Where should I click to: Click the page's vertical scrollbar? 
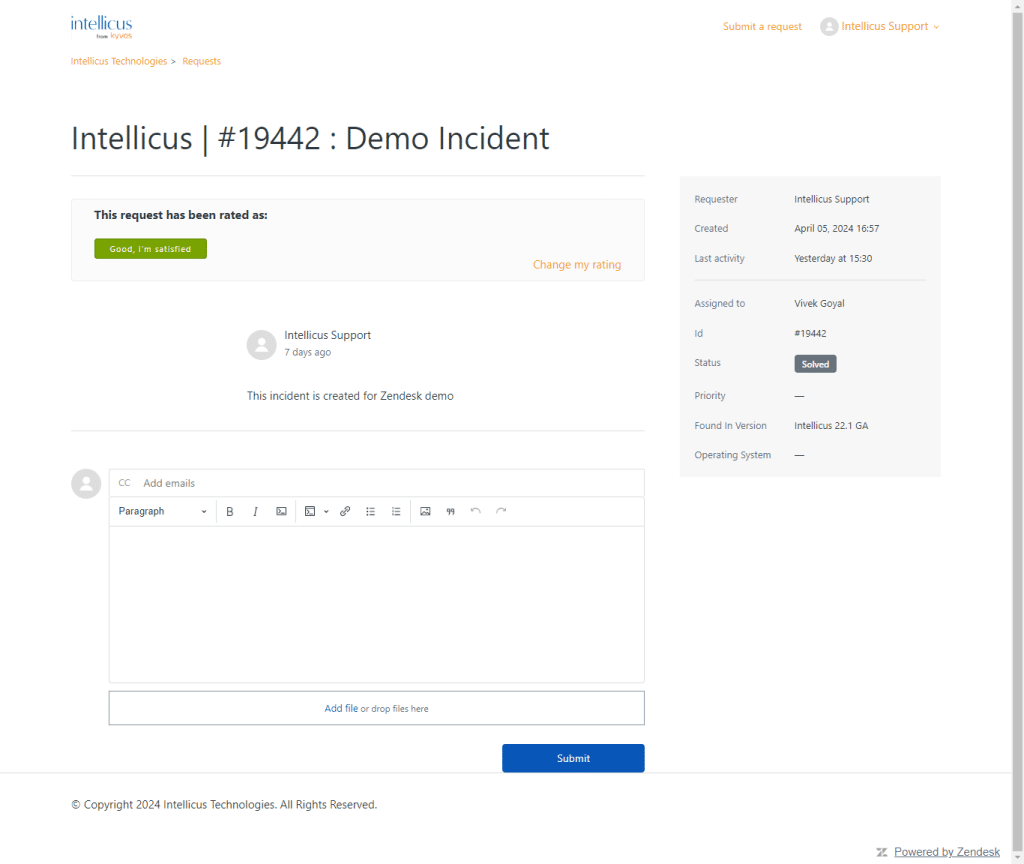point(1017,431)
